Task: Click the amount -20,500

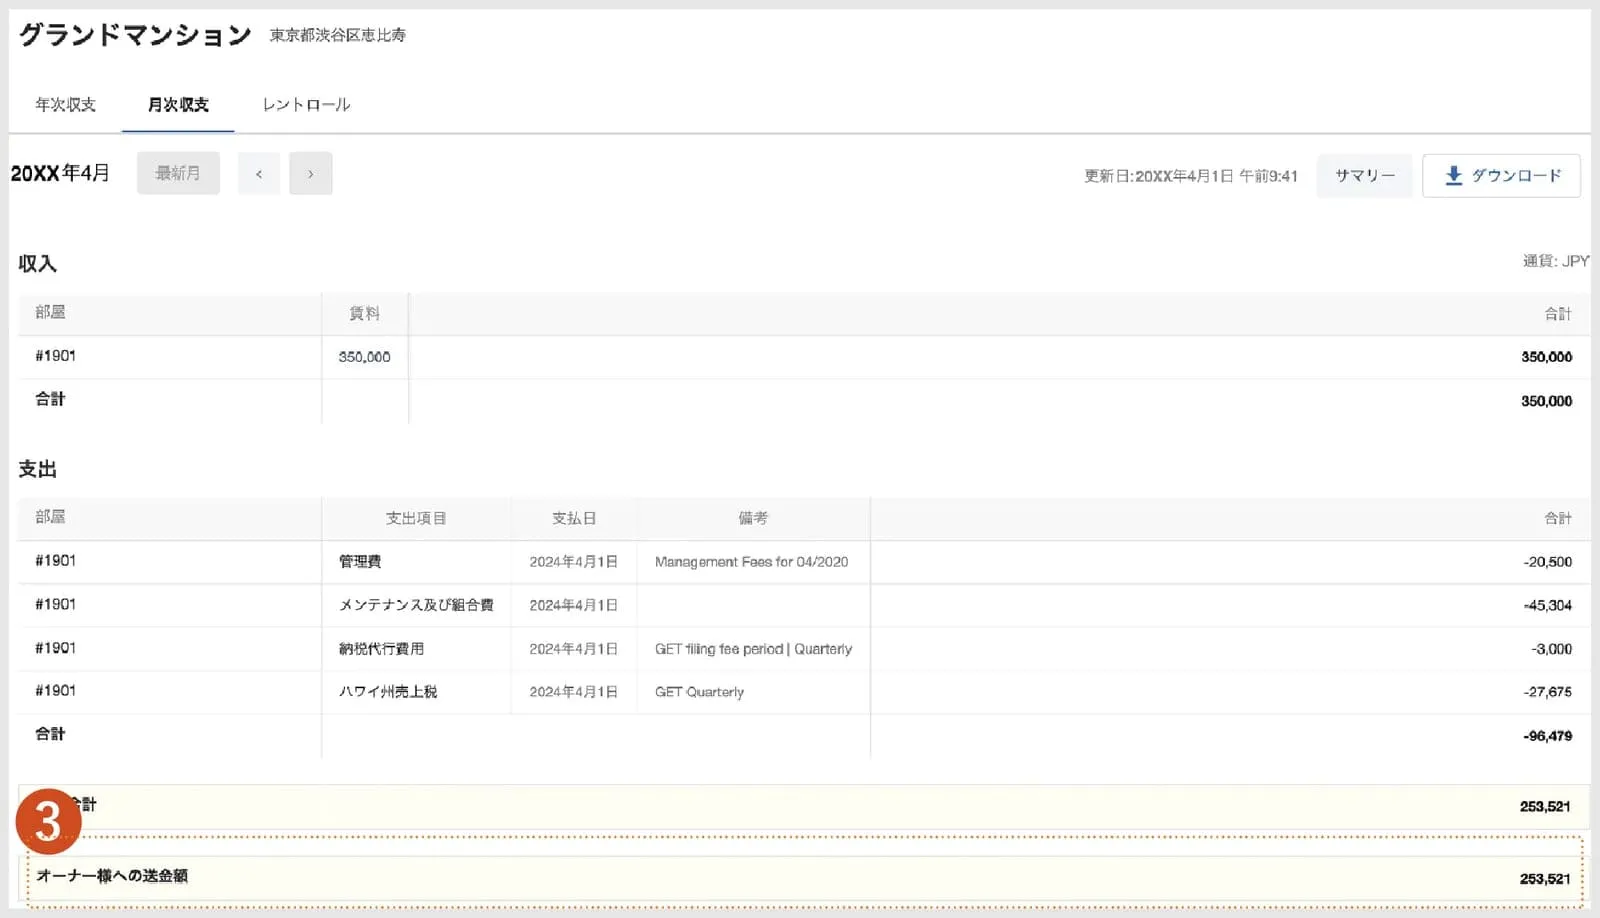Action: click(1548, 562)
